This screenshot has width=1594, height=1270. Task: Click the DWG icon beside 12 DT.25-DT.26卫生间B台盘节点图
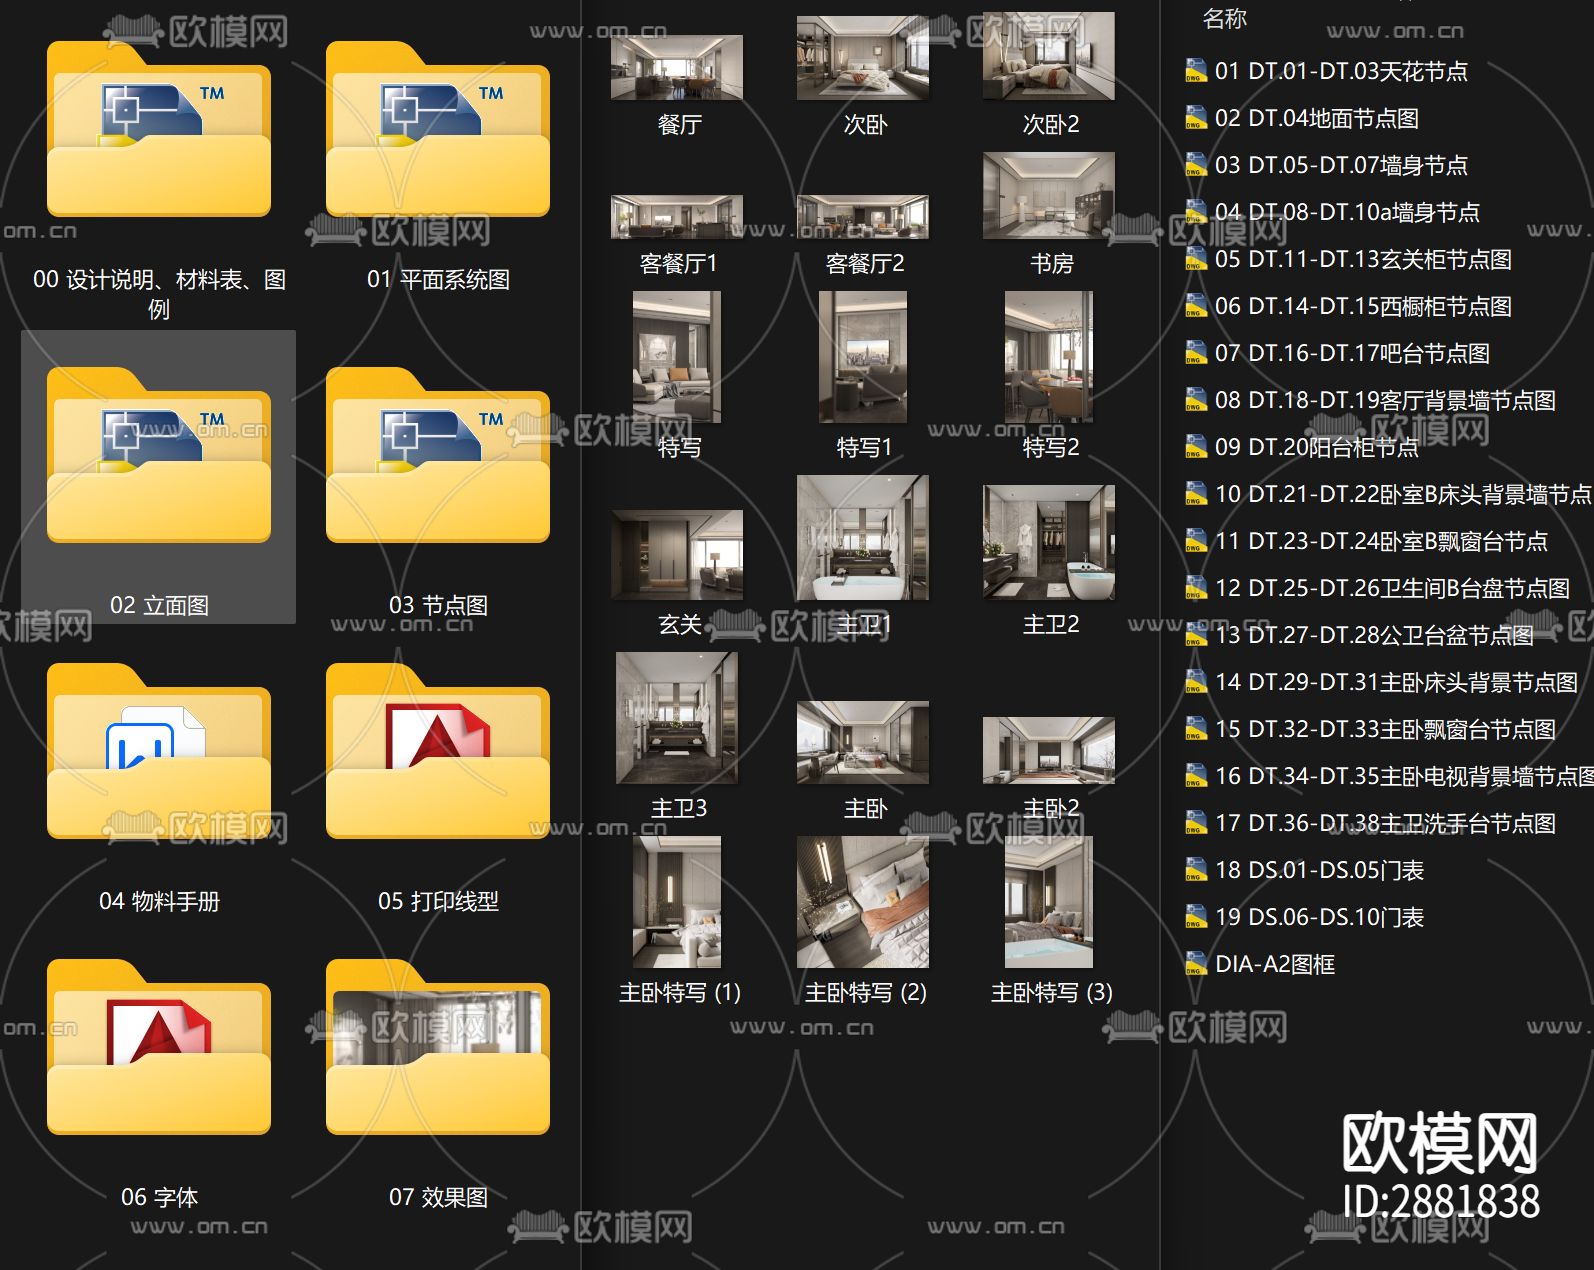pyautogui.click(x=1195, y=588)
